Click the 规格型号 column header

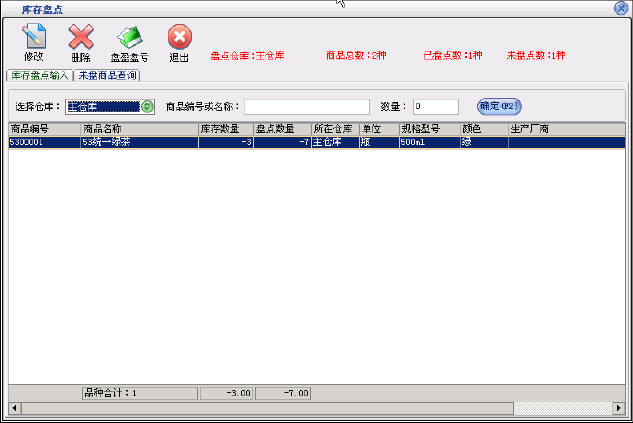tap(428, 129)
